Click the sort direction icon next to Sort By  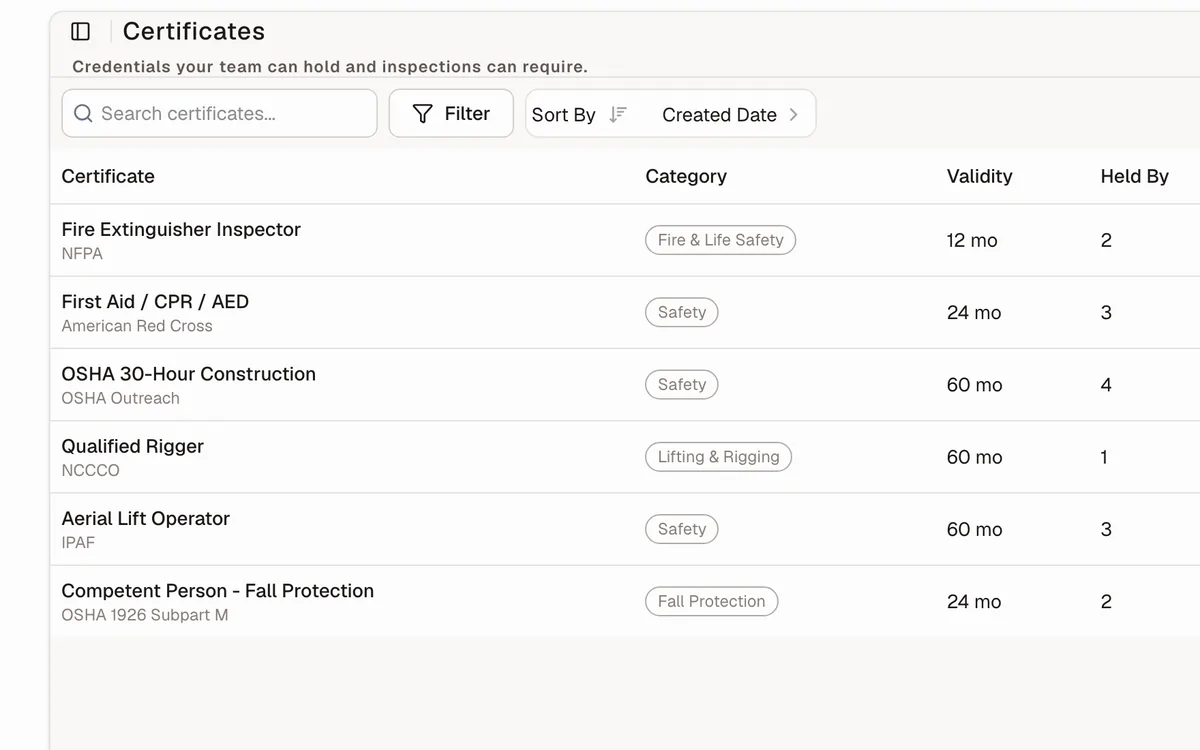point(618,114)
